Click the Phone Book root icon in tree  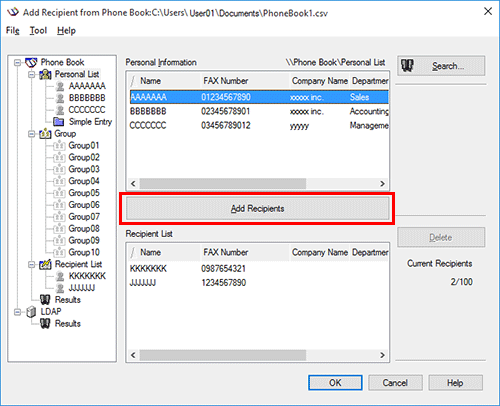(x=31, y=62)
